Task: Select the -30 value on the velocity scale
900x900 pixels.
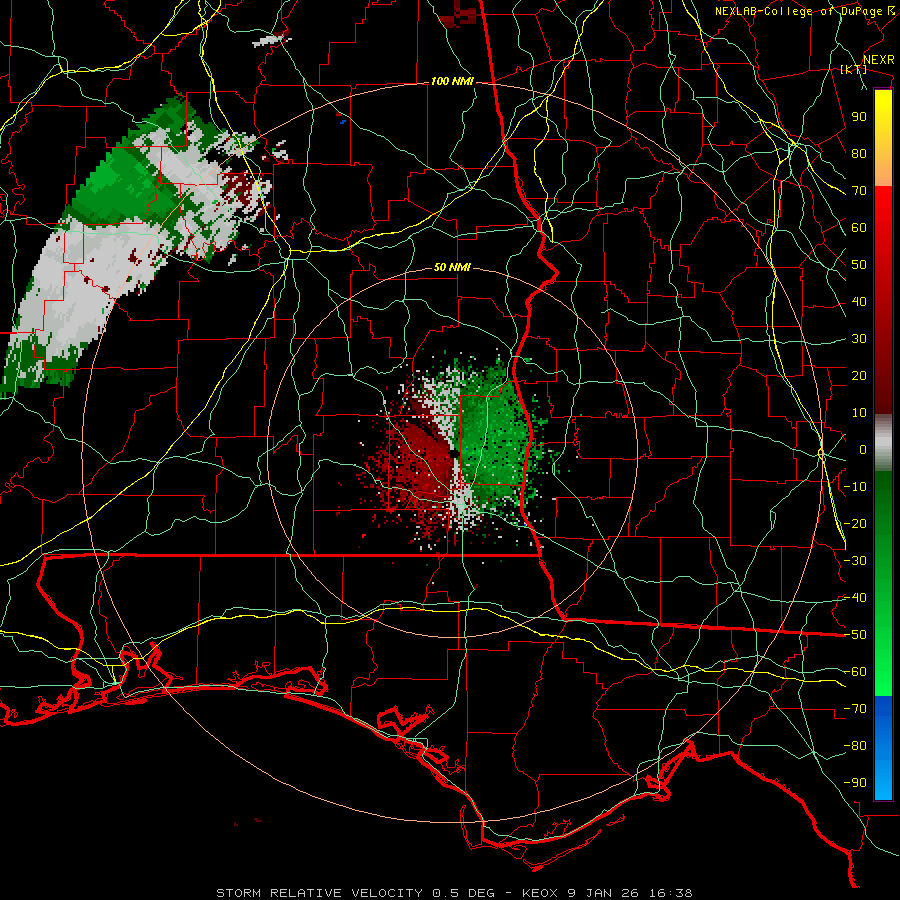Action: 855,561
